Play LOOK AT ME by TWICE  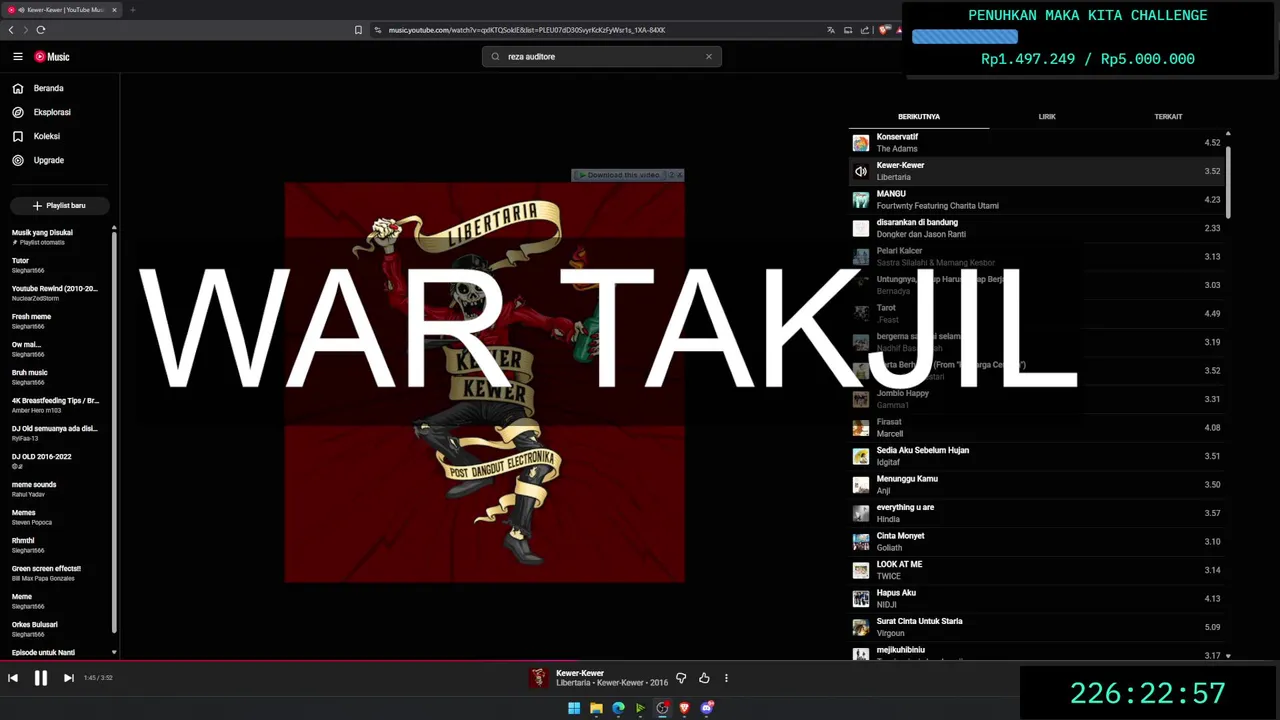coord(1037,570)
